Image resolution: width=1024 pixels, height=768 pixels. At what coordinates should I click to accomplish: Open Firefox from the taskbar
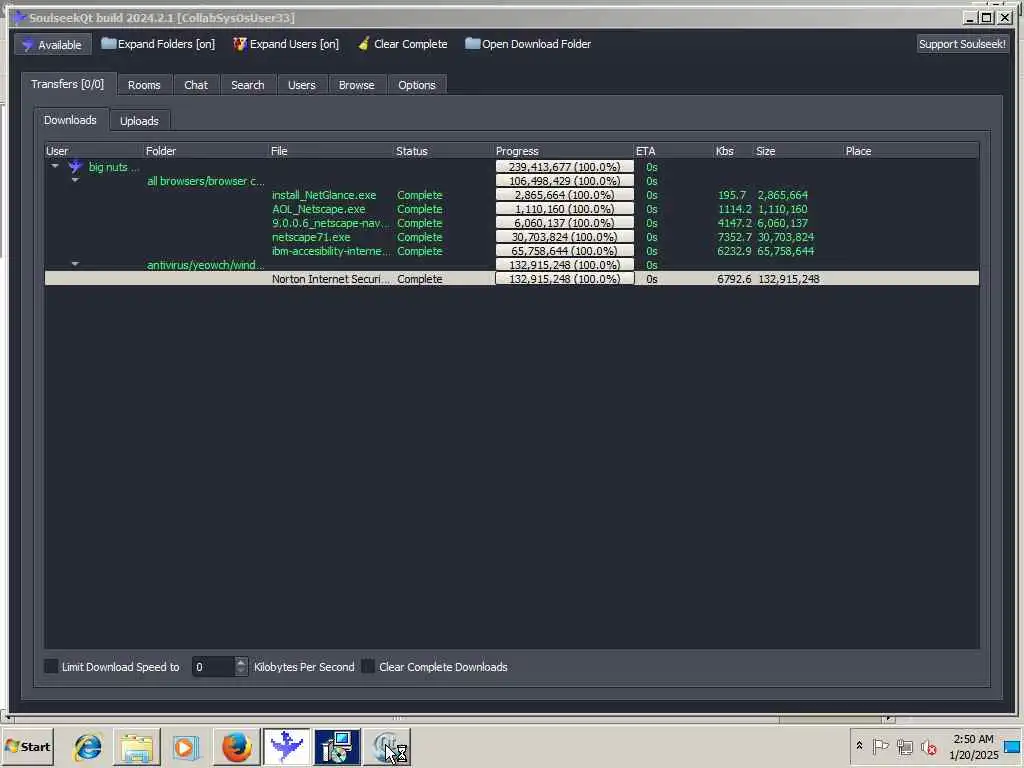236,747
